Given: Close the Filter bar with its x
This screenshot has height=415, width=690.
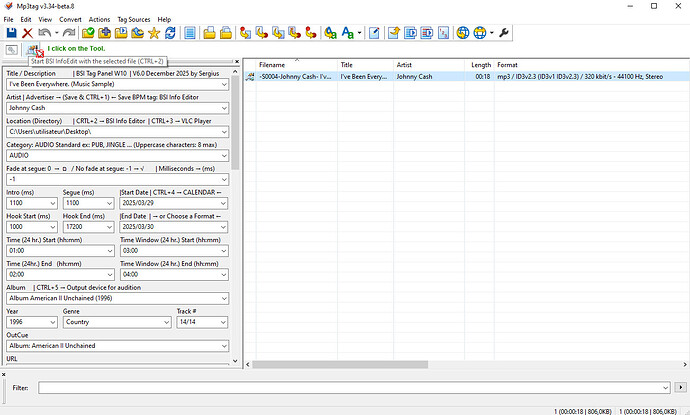Looking at the screenshot, I should coord(4,374).
